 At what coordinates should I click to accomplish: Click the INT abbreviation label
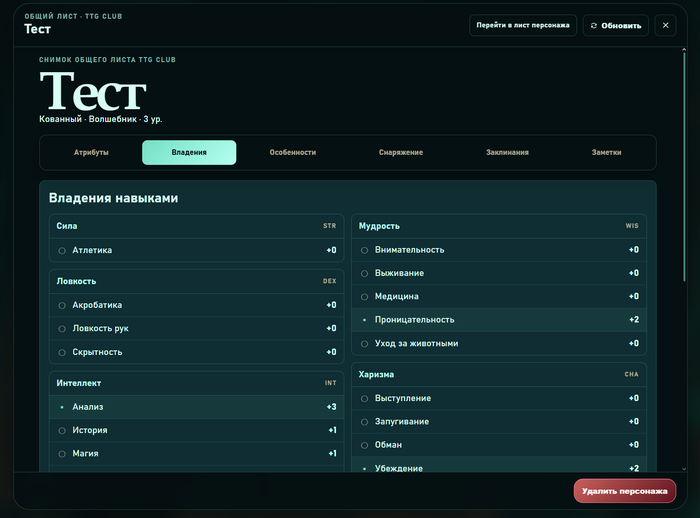pos(330,383)
